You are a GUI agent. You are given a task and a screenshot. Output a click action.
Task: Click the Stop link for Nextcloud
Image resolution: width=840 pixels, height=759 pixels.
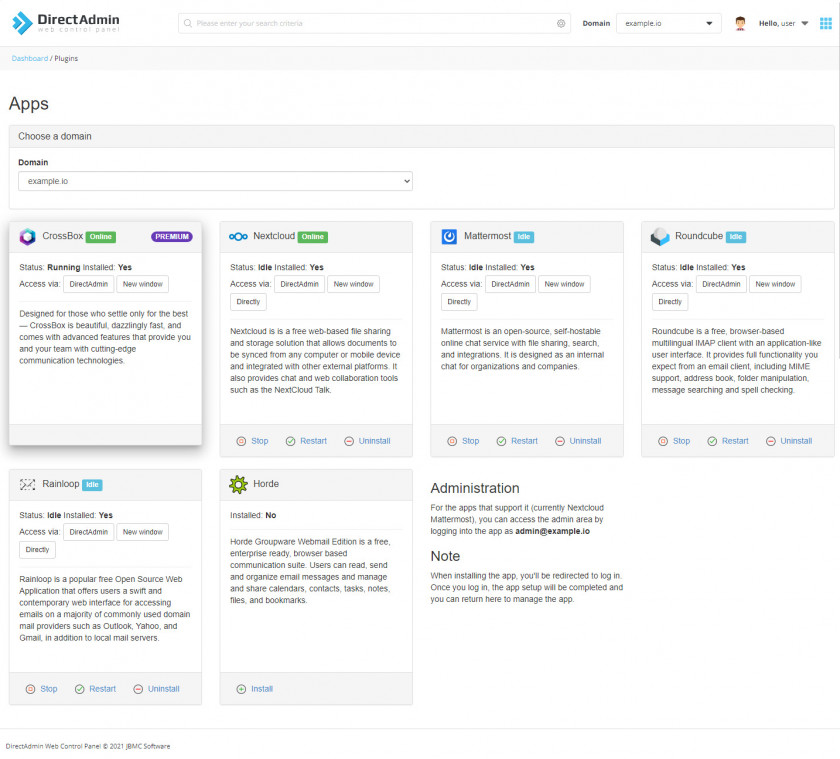(x=260, y=441)
